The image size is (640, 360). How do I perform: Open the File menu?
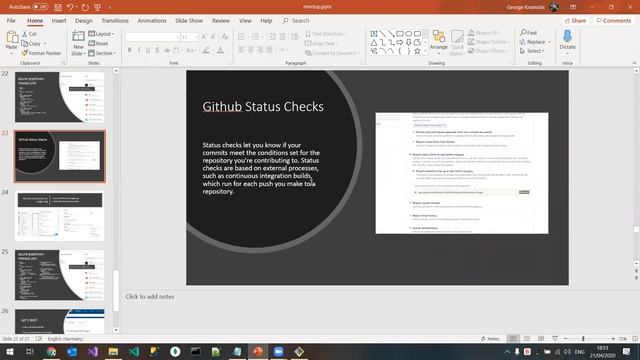[x=11, y=20]
